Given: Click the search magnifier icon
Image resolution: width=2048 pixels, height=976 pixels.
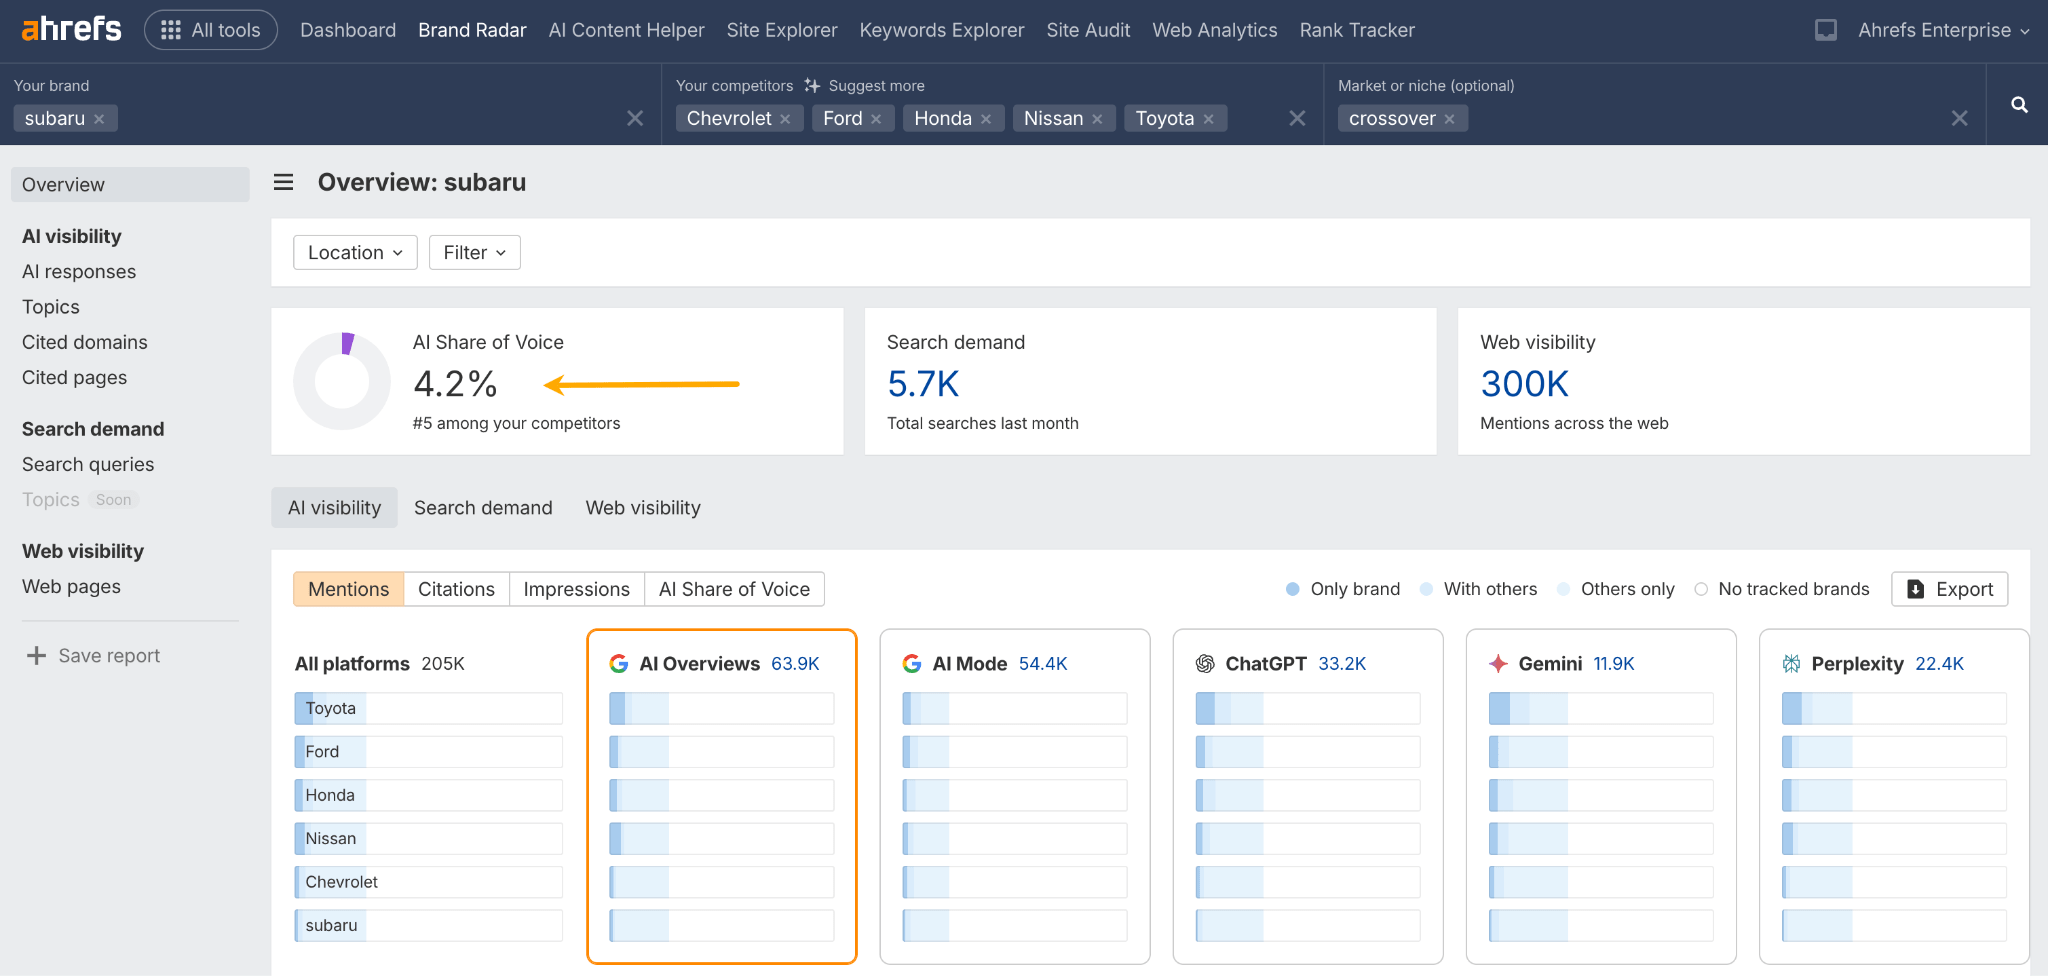Looking at the screenshot, I should (2018, 104).
